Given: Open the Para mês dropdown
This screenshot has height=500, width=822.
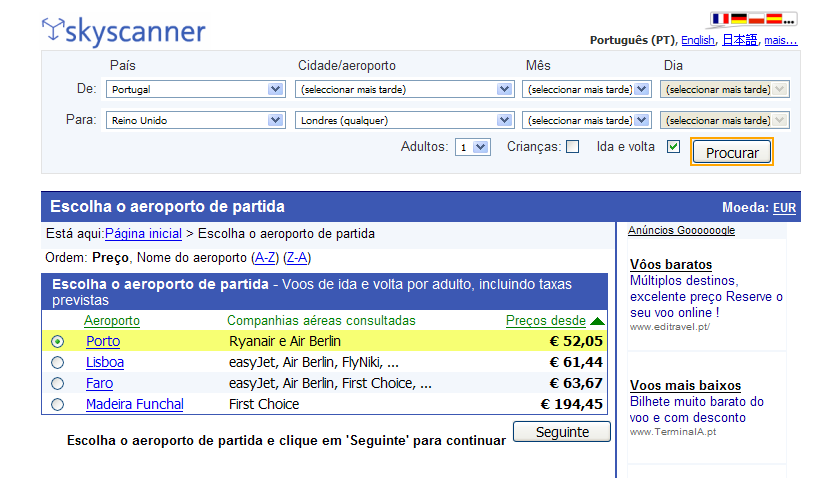Looking at the screenshot, I should point(587,120).
